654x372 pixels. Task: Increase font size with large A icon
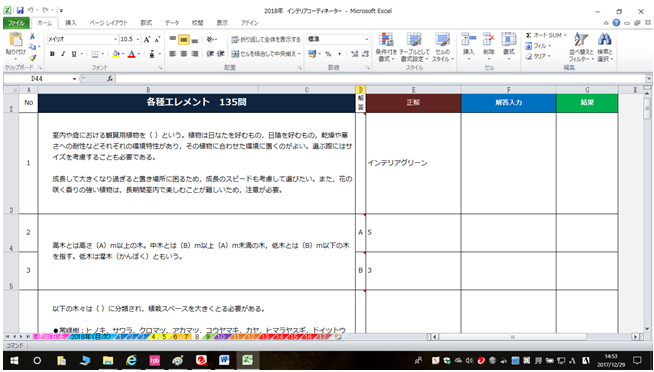point(147,40)
